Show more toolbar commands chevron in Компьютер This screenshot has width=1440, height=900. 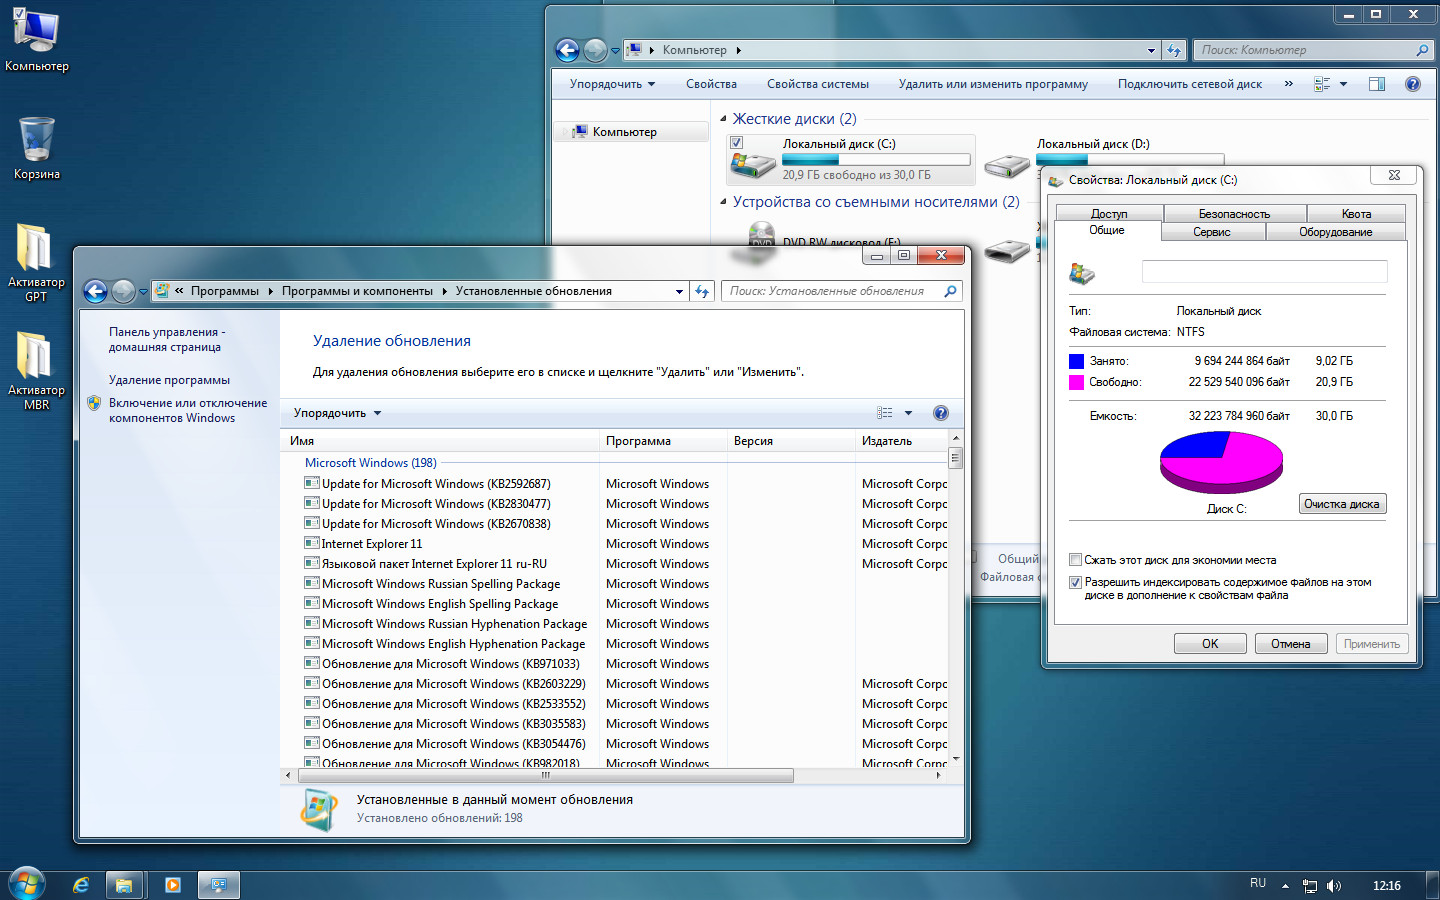[x=1288, y=84]
